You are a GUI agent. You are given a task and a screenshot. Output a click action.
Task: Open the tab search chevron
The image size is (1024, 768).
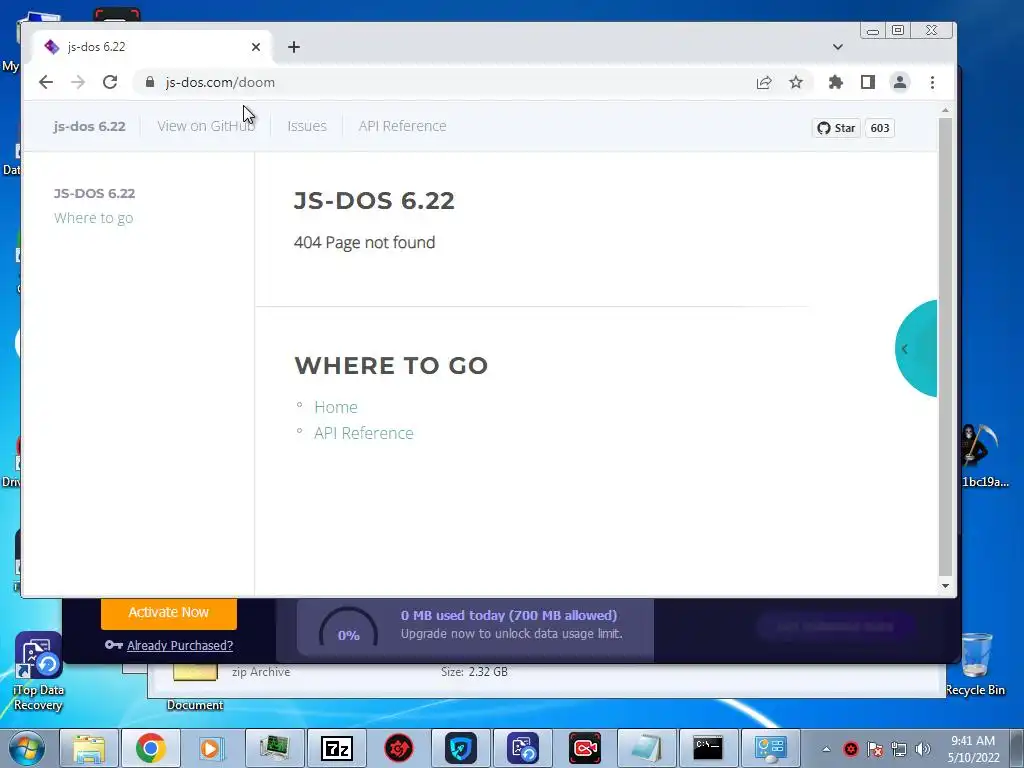pyautogui.click(x=837, y=47)
